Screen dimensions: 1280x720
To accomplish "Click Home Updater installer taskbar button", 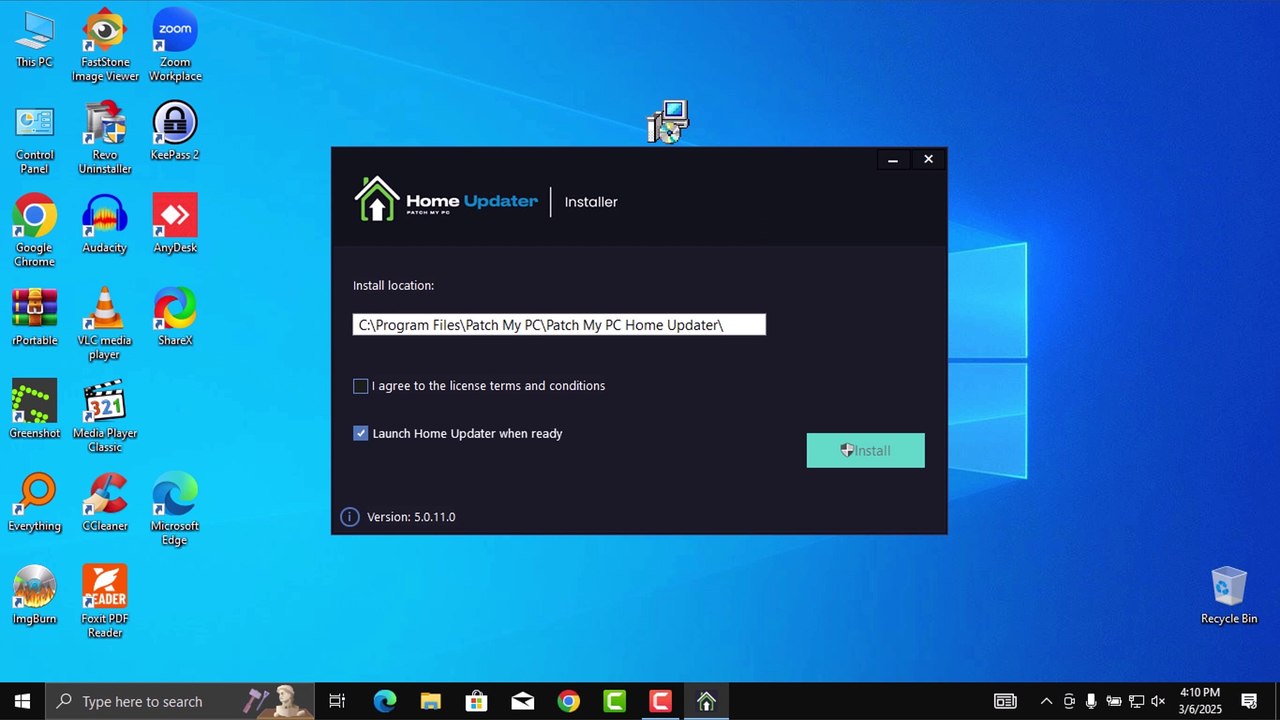I will [706, 701].
